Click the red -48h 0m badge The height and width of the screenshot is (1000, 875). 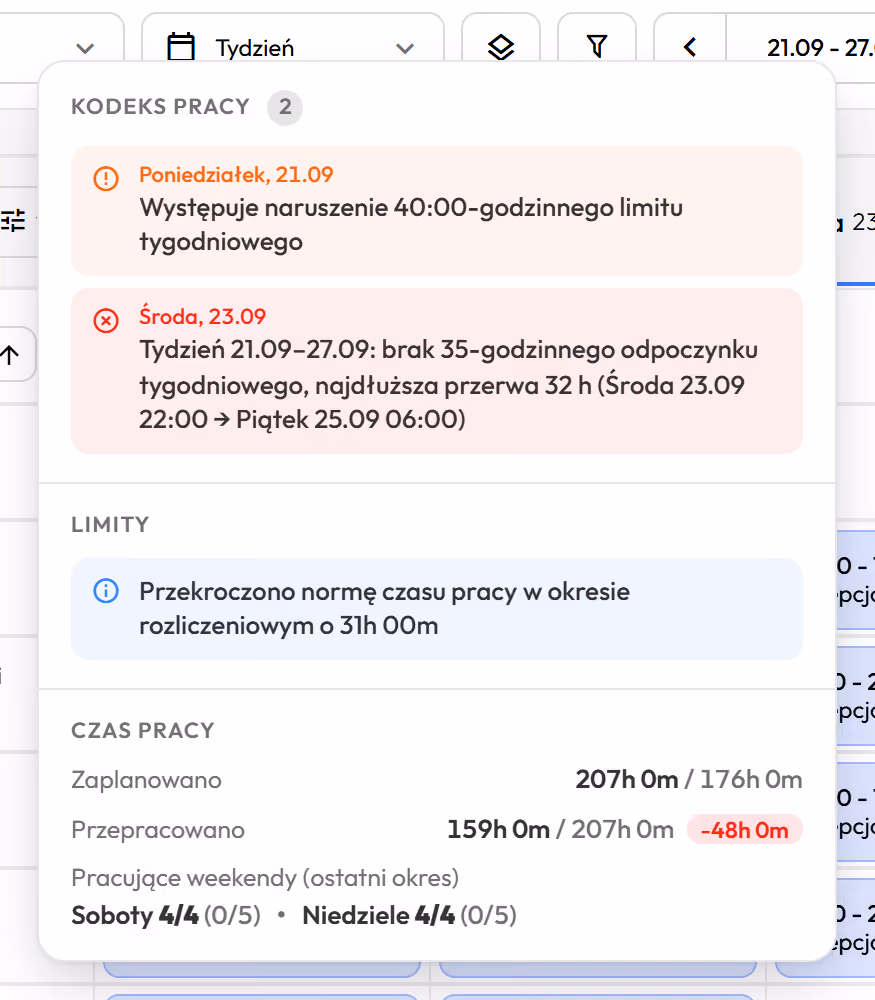[744, 830]
